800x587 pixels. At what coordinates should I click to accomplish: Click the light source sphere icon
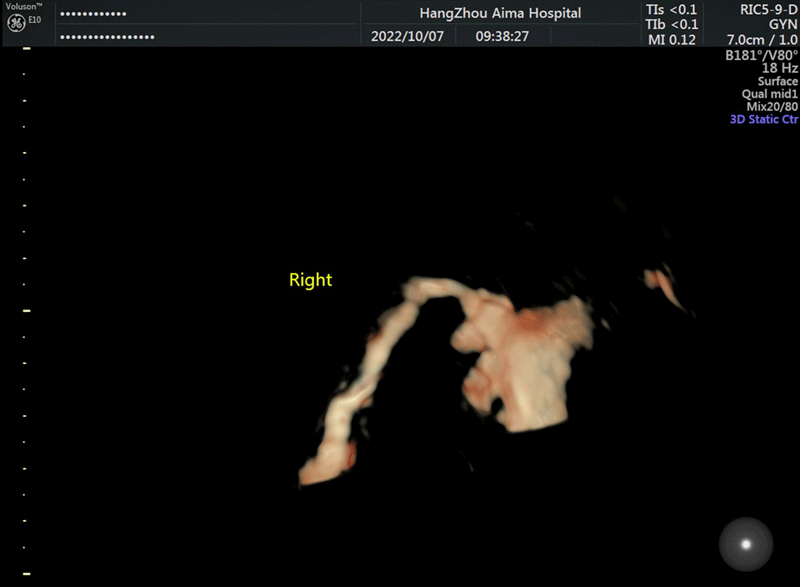click(745, 544)
